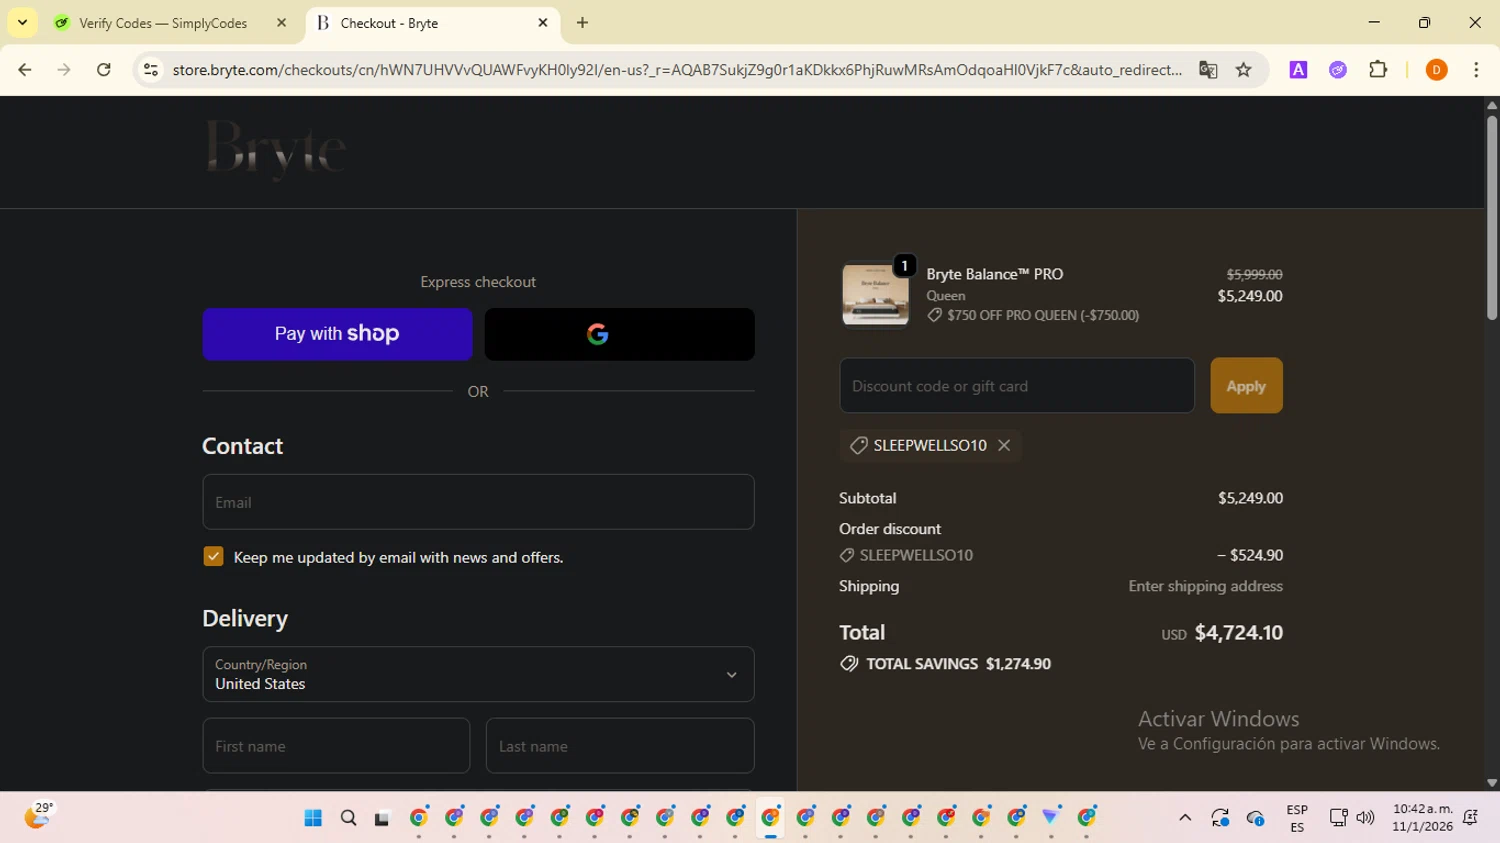Image resolution: width=1500 pixels, height=843 pixels.
Task: Open the Chrome profile avatar D
Action: coord(1436,70)
